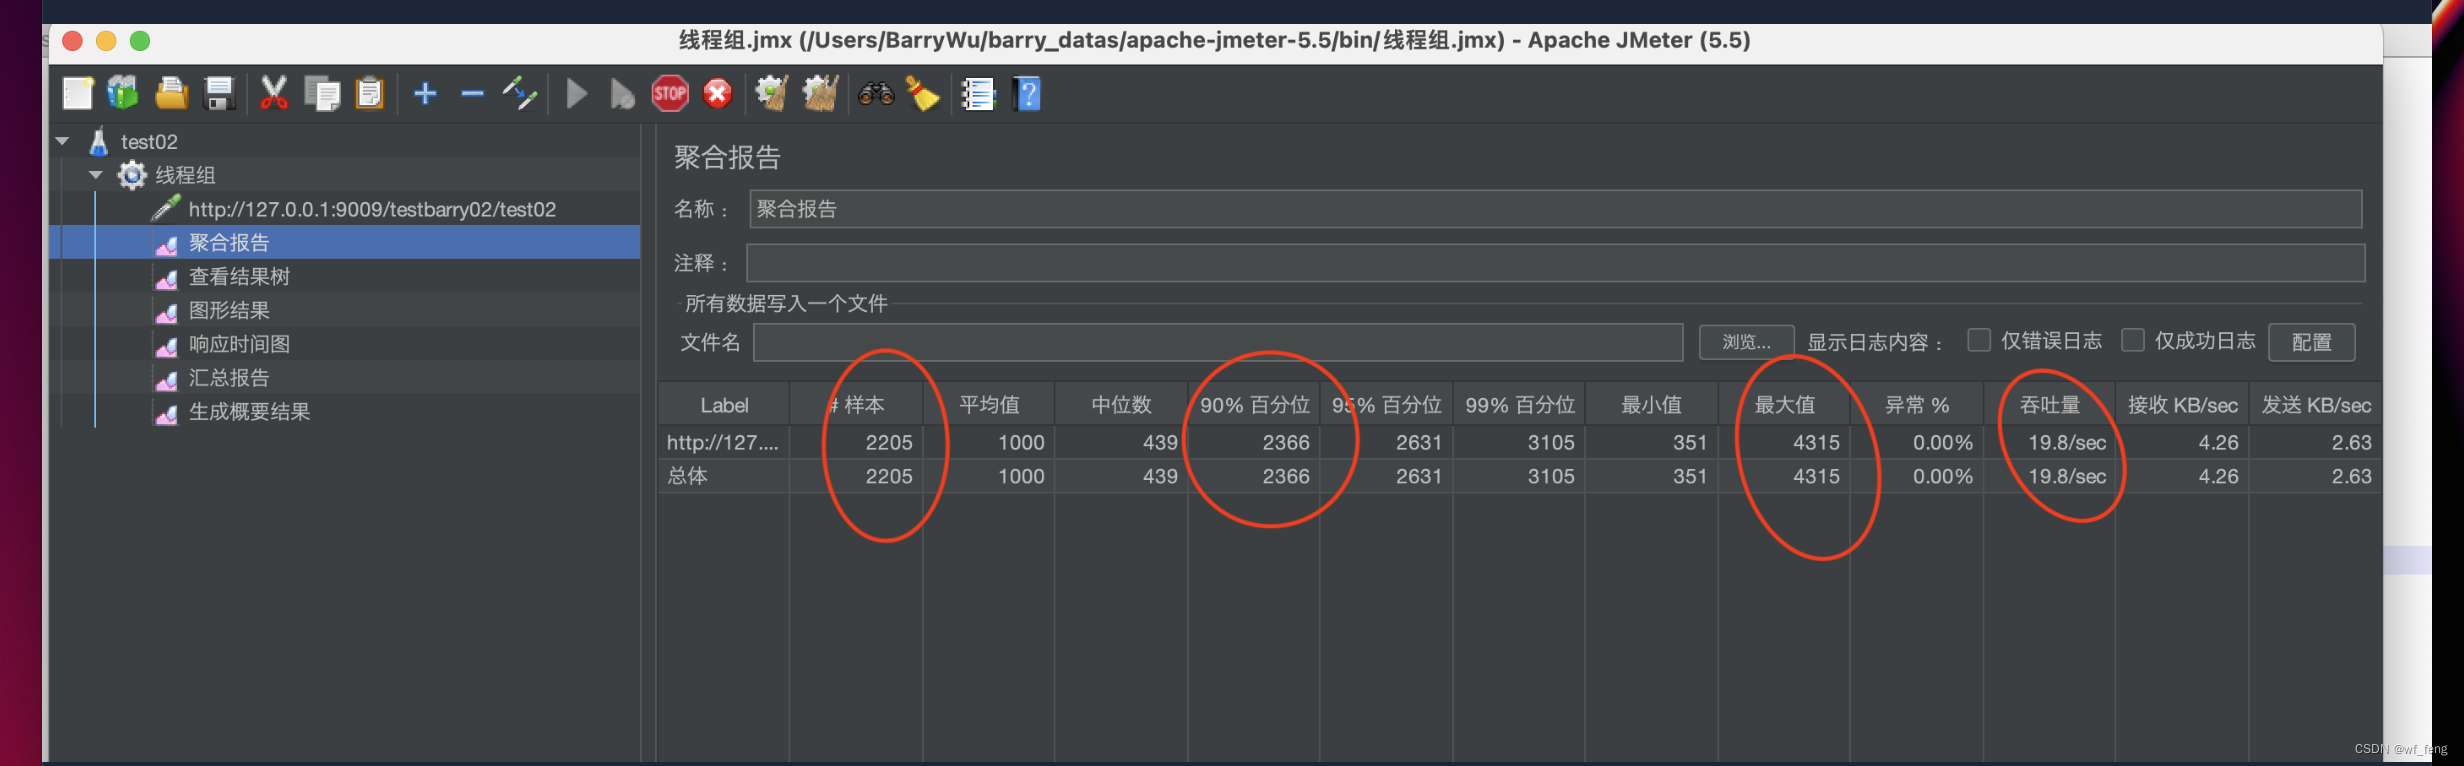Click the 总体 row label
This screenshot has width=2464, height=766.
coord(687,476)
